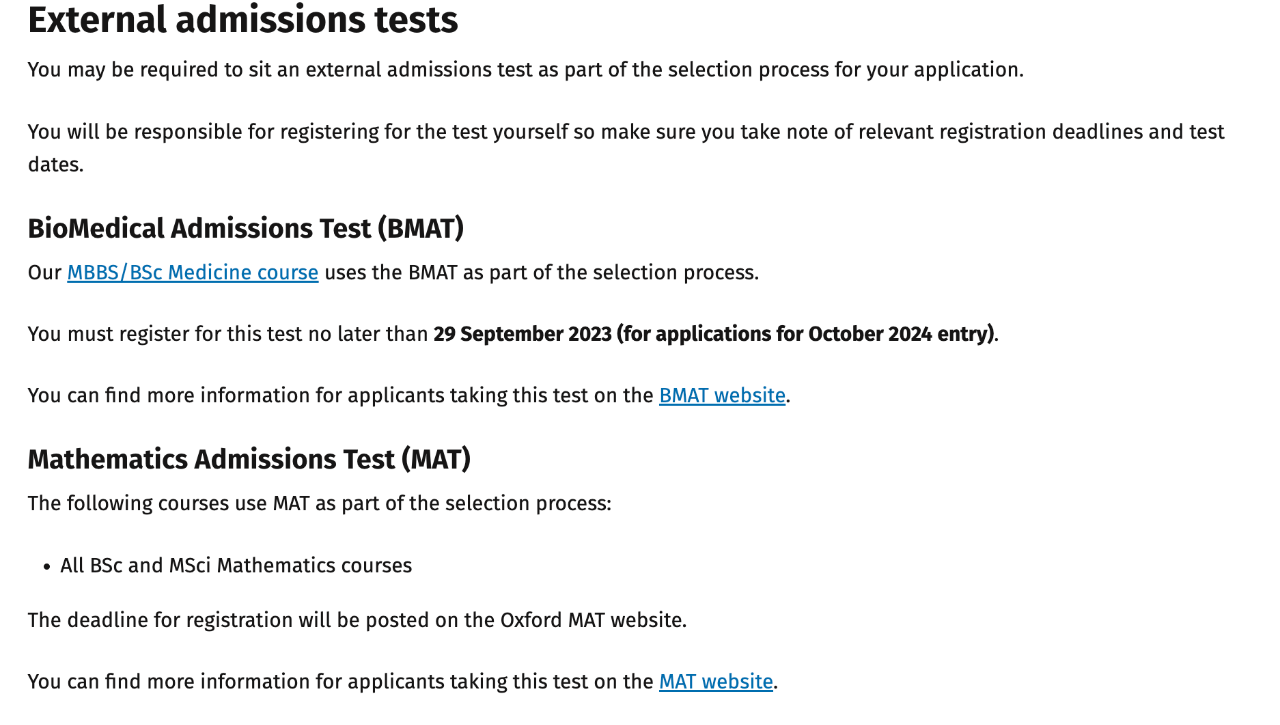
Task: Open the MBBS/BSc Medicine course link
Action: coord(193,272)
